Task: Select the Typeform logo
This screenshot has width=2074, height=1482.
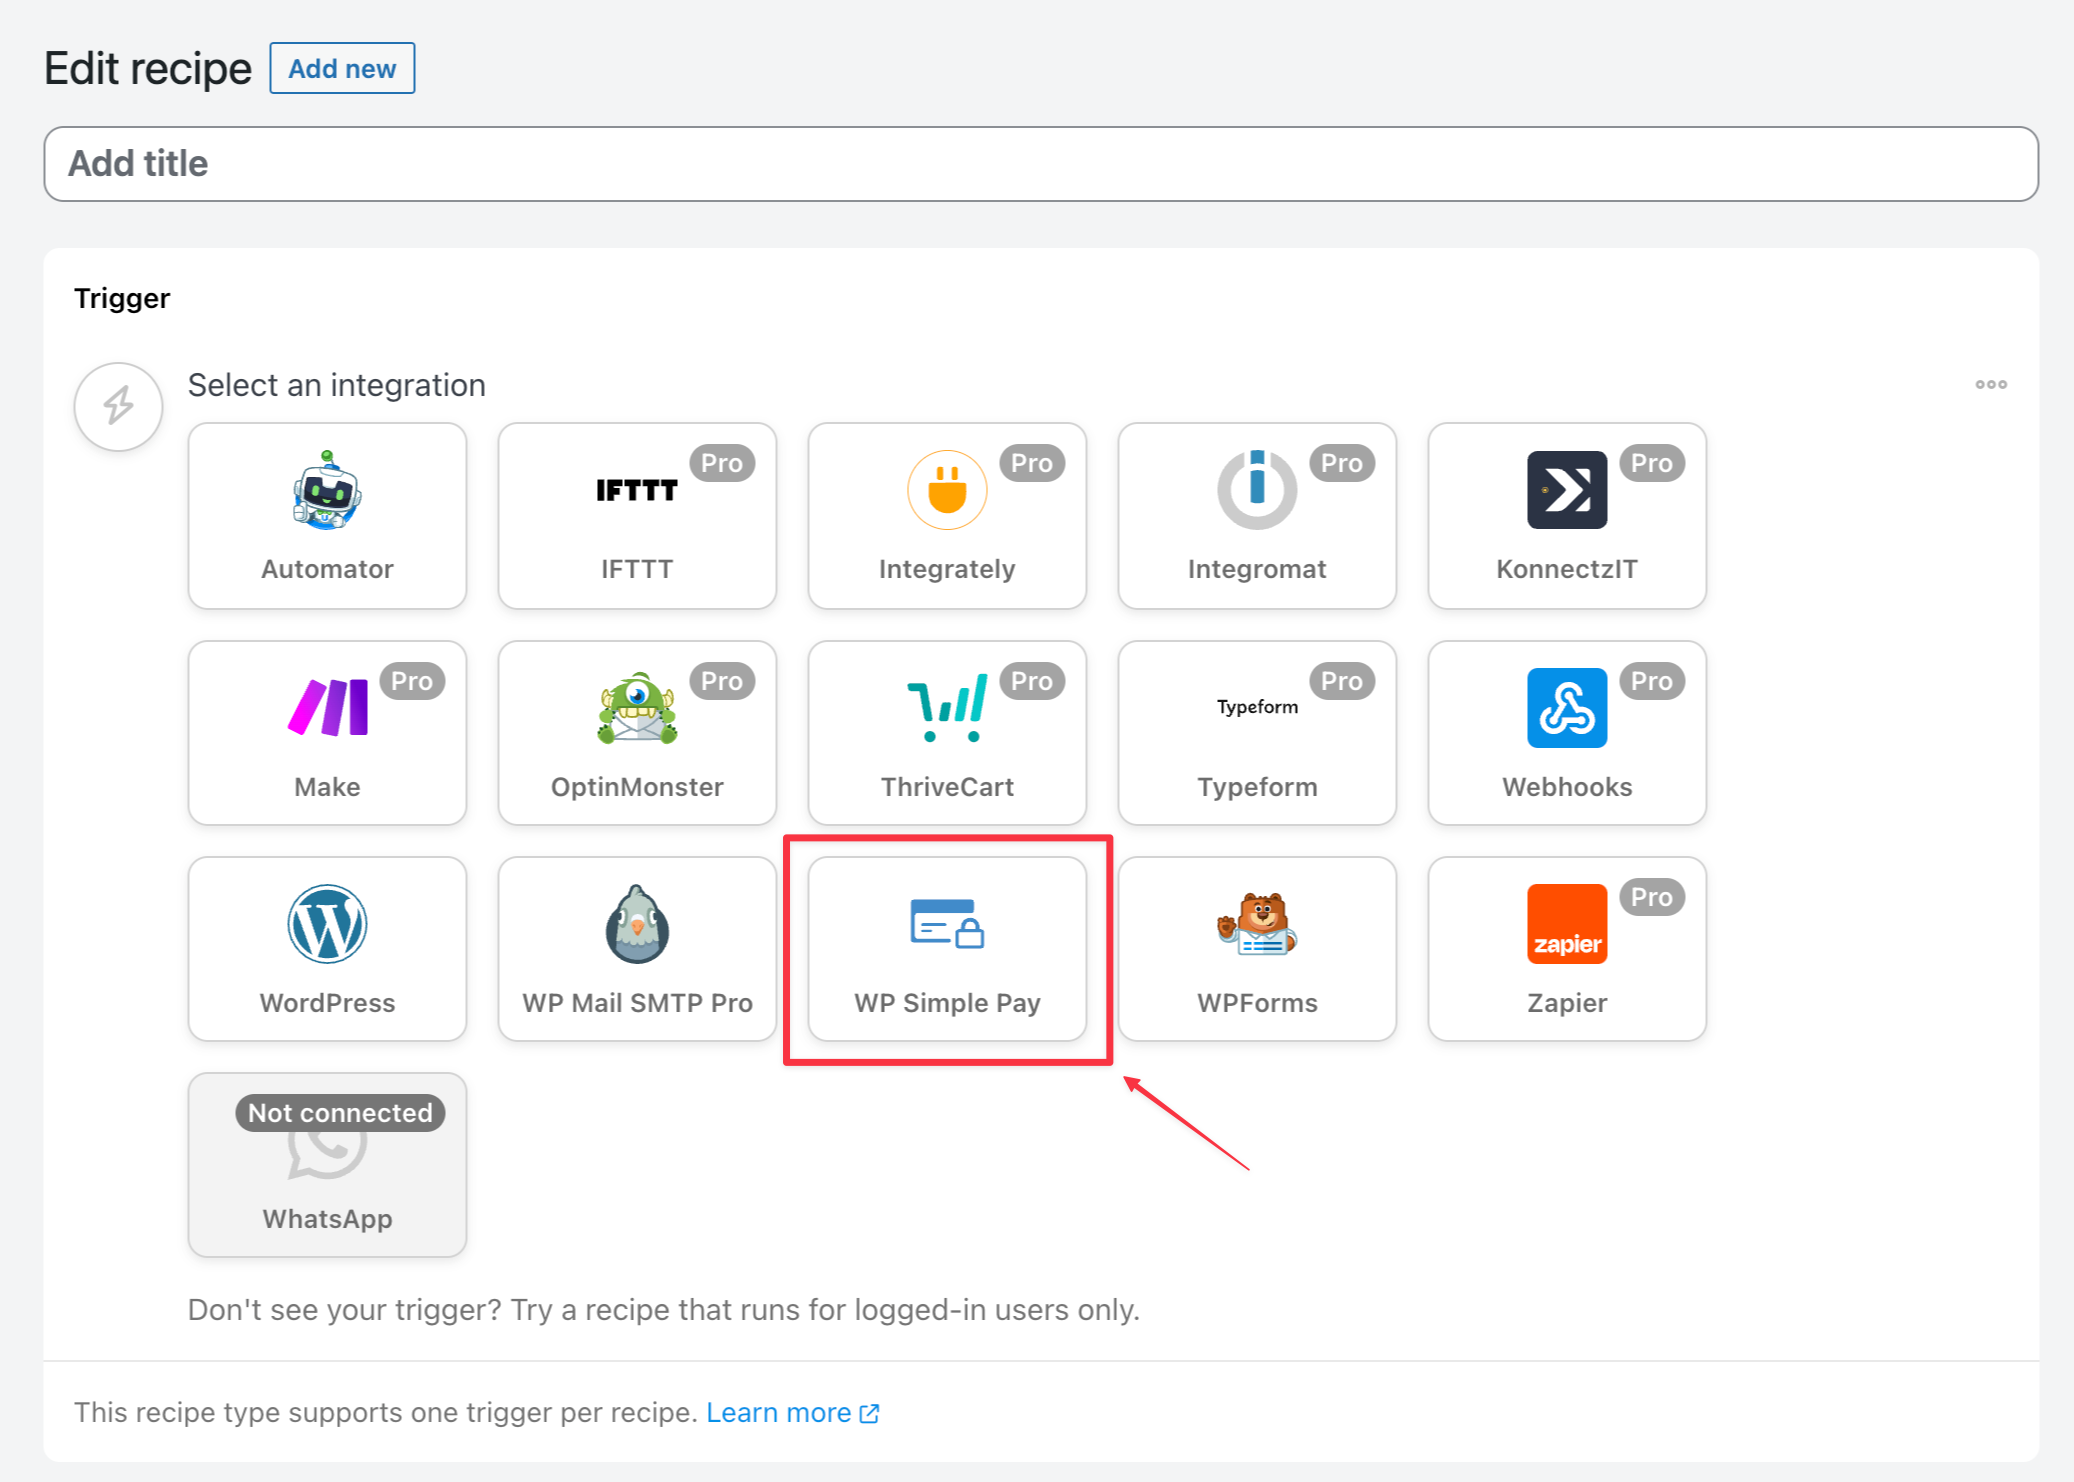Action: [x=1257, y=707]
